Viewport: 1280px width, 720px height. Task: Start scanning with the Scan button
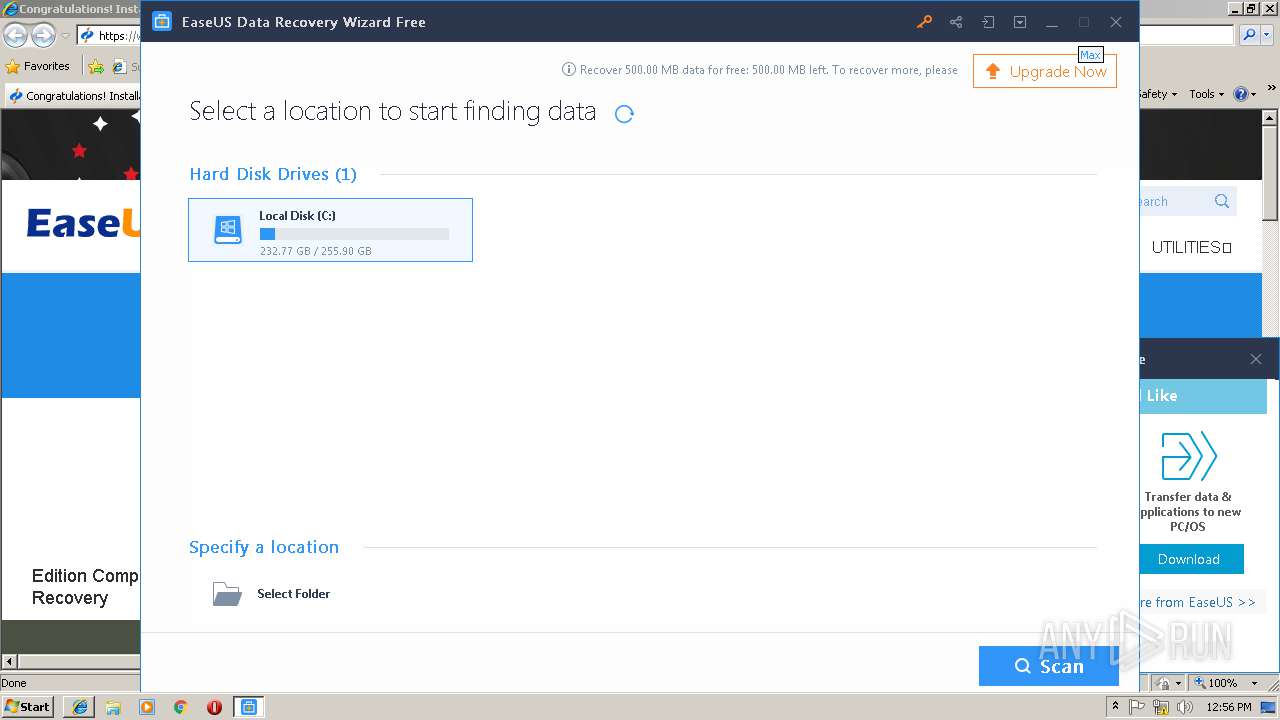[1048, 666]
